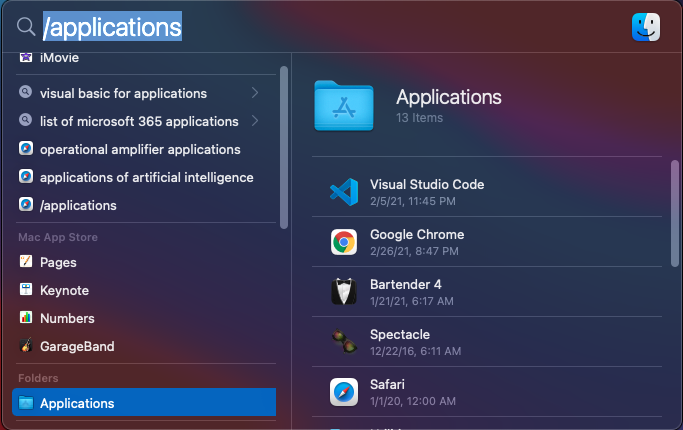Screen dimensions: 683x430
Task: Click folder icon in selected Applications row
Action: pyautogui.click(x=26, y=402)
